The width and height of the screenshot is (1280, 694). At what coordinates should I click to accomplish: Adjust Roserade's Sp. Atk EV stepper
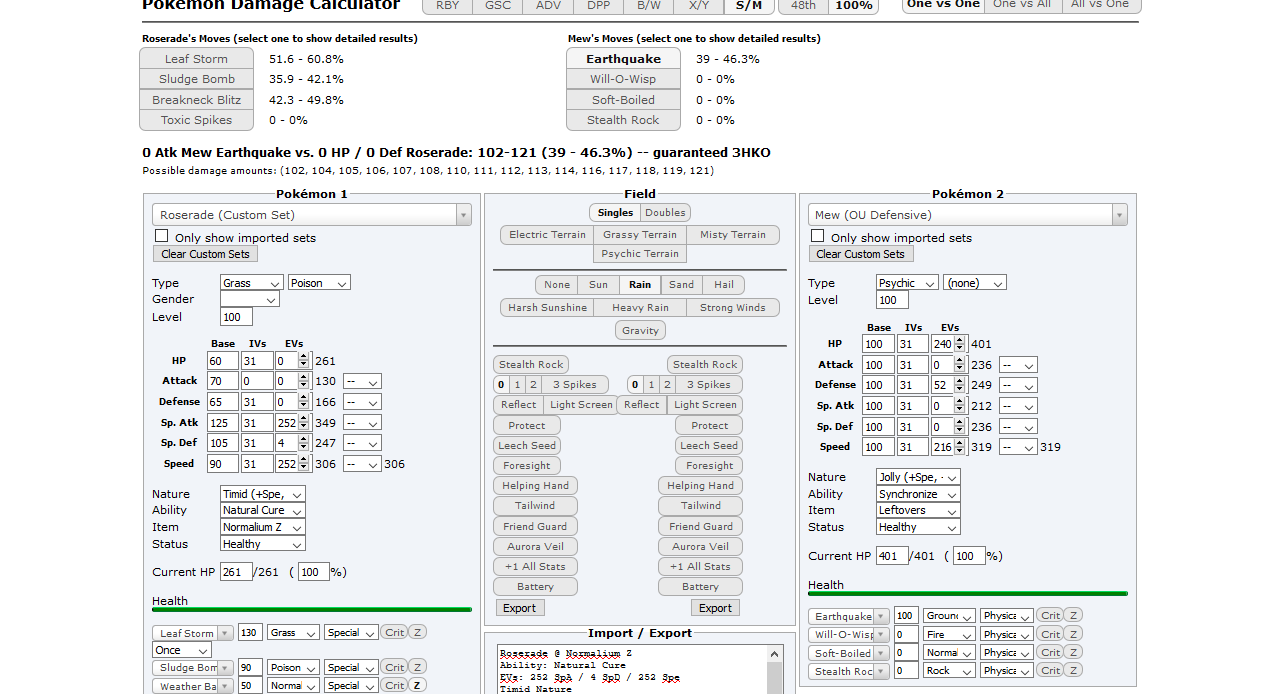(x=304, y=423)
